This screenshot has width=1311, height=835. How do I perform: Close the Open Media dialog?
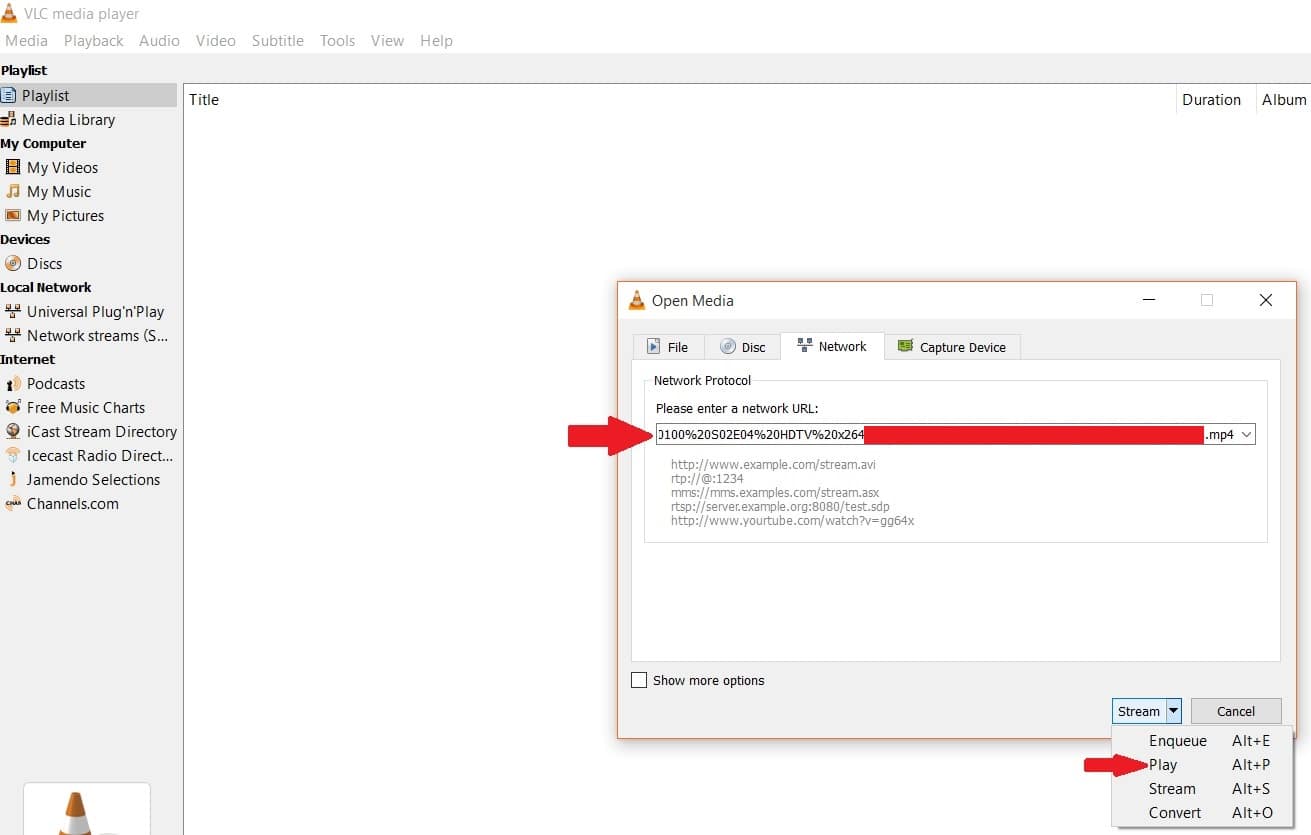(1265, 300)
